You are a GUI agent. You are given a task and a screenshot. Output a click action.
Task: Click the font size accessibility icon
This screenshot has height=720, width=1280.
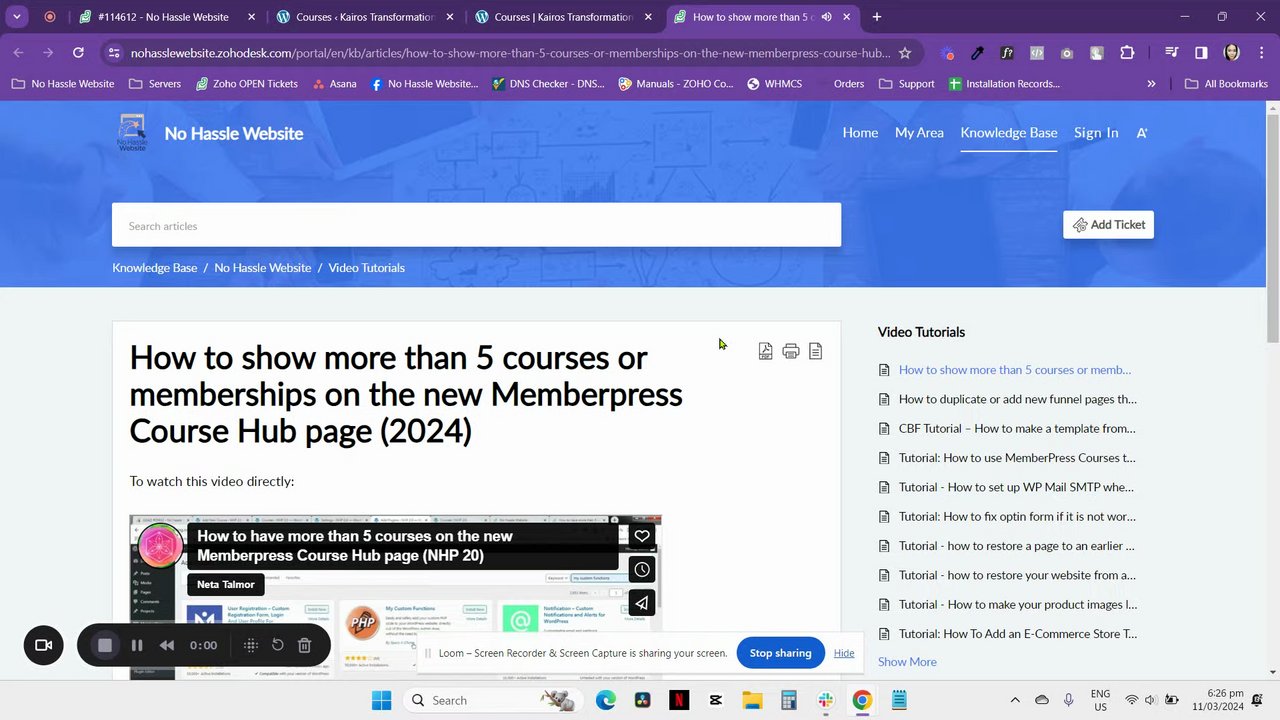pyautogui.click(x=1142, y=133)
